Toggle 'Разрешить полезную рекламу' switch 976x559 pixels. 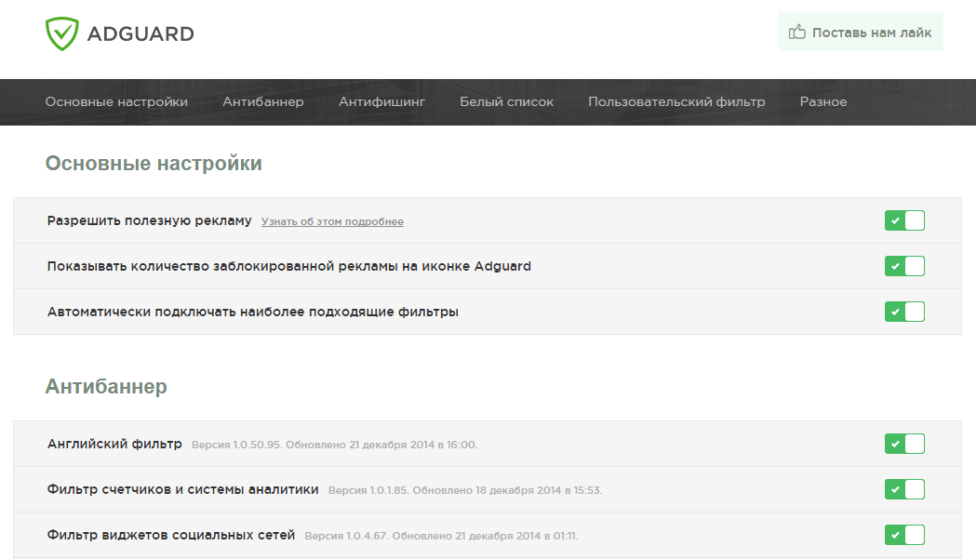904,220
